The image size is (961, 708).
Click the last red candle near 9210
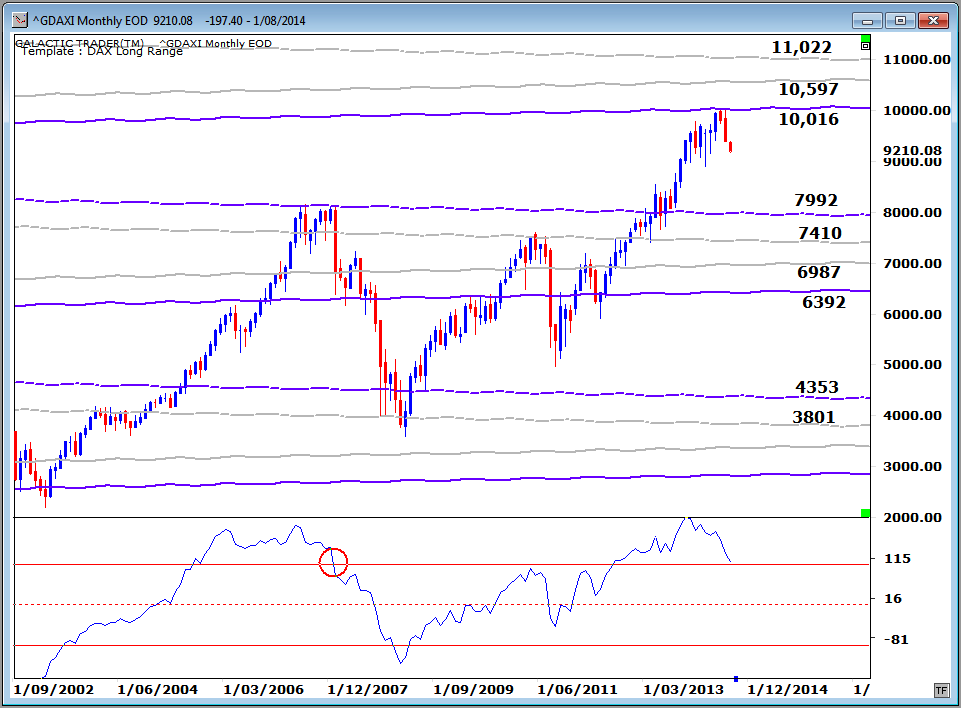(731, 147)
